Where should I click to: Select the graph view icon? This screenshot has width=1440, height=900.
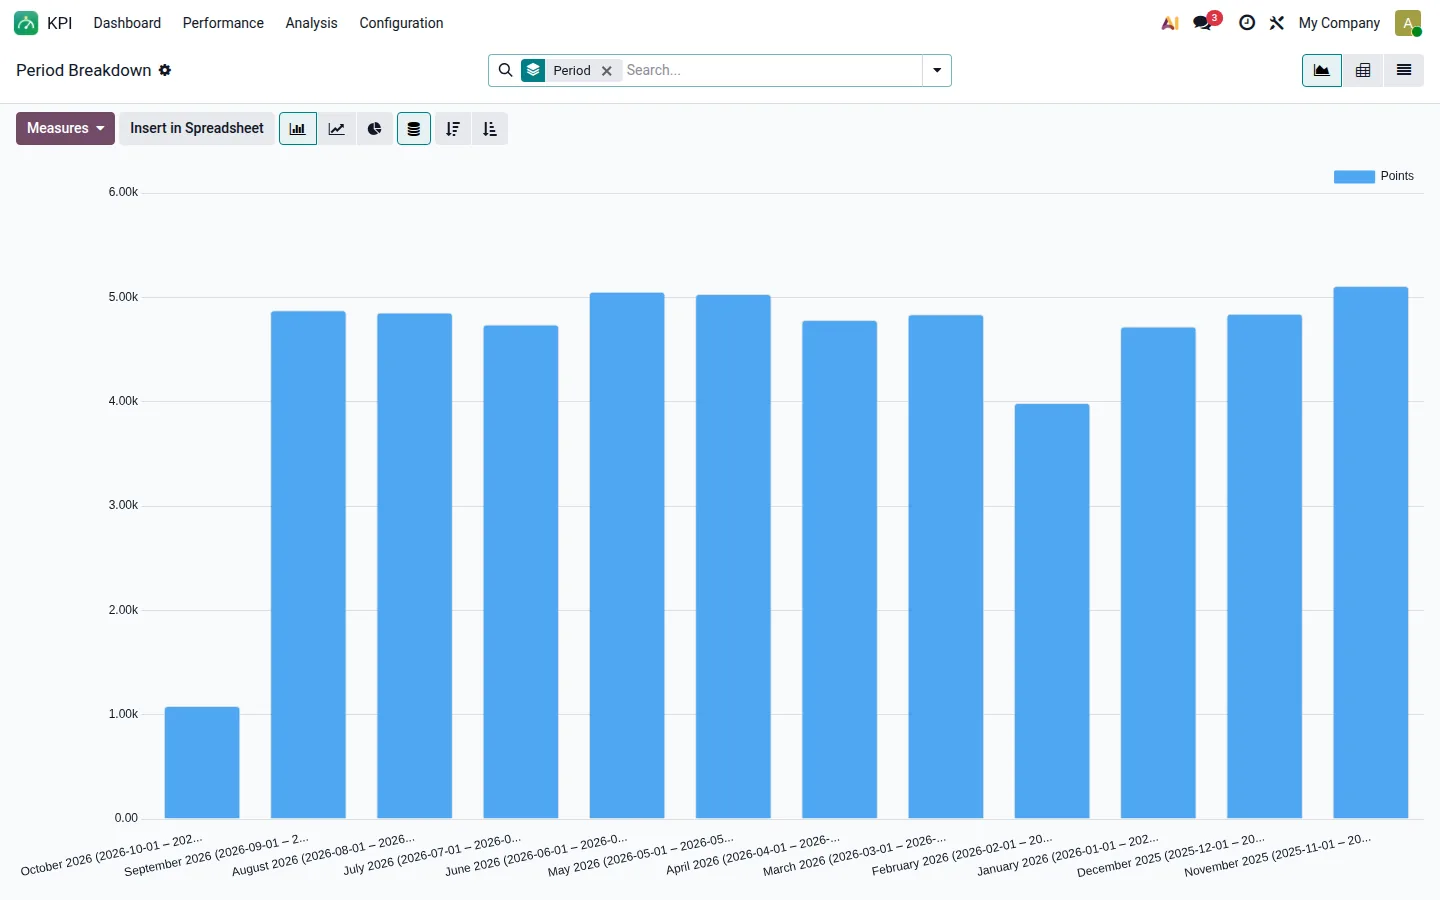point(1322,70)
